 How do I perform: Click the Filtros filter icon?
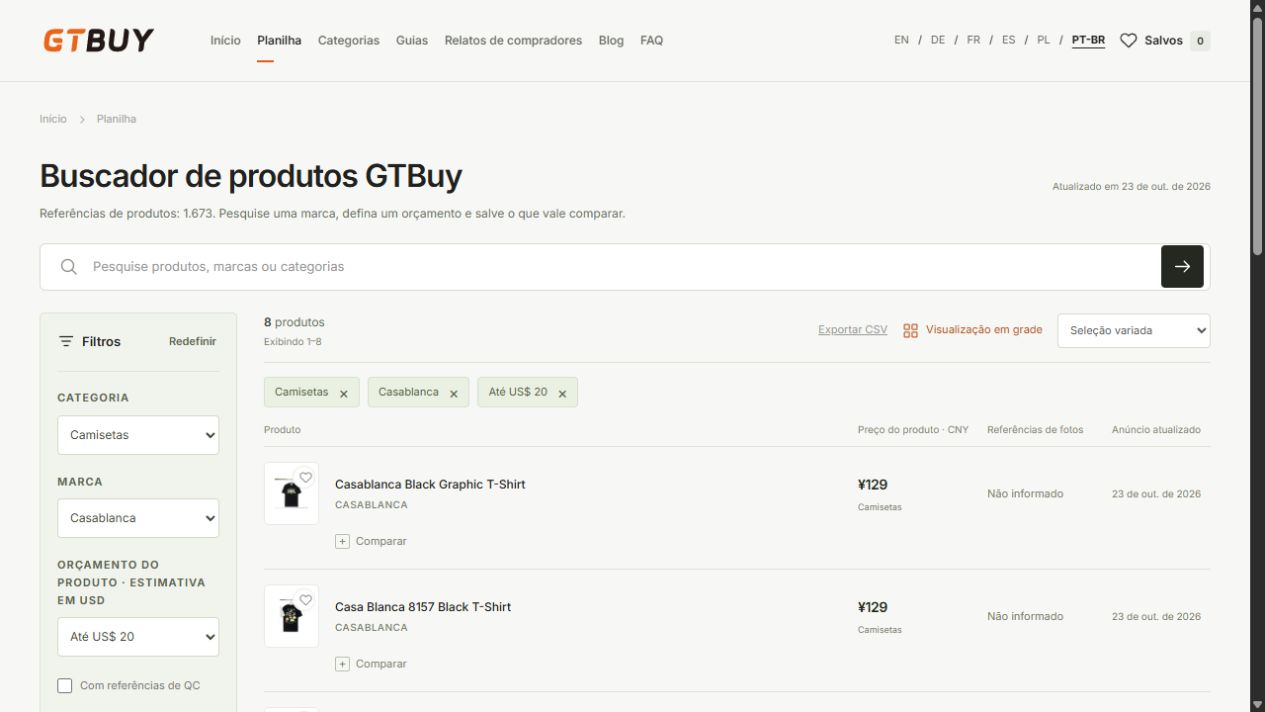[66, 342]
